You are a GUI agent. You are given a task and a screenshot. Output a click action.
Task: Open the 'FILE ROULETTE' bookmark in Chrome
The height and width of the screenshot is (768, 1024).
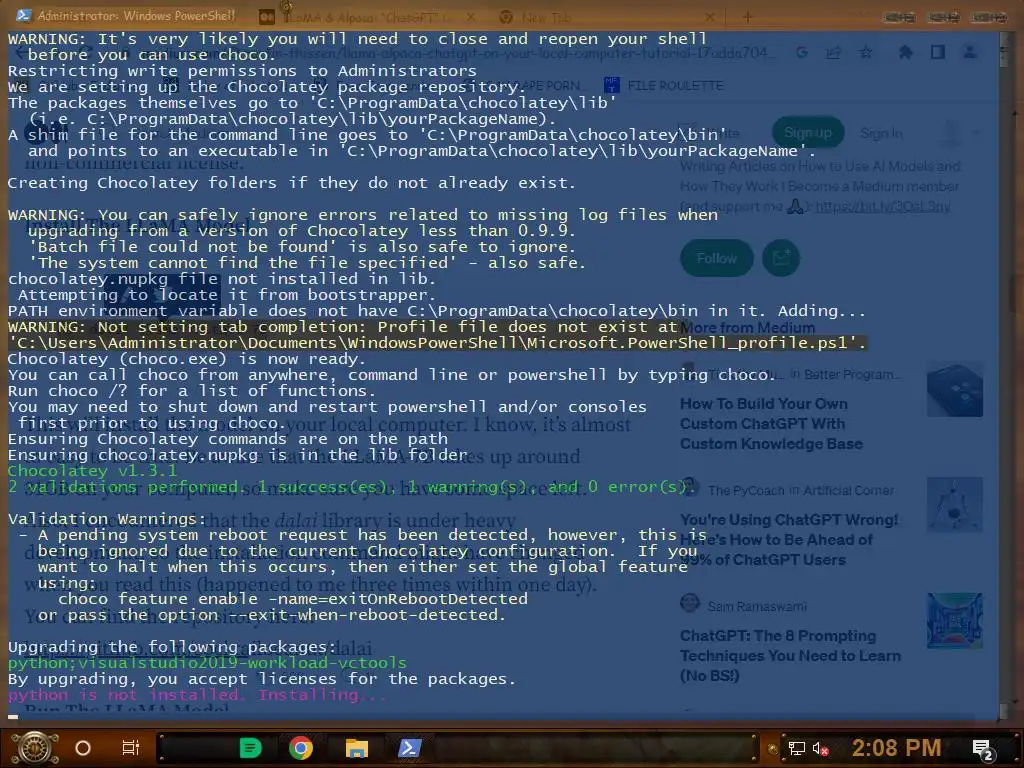coord(664,86)
